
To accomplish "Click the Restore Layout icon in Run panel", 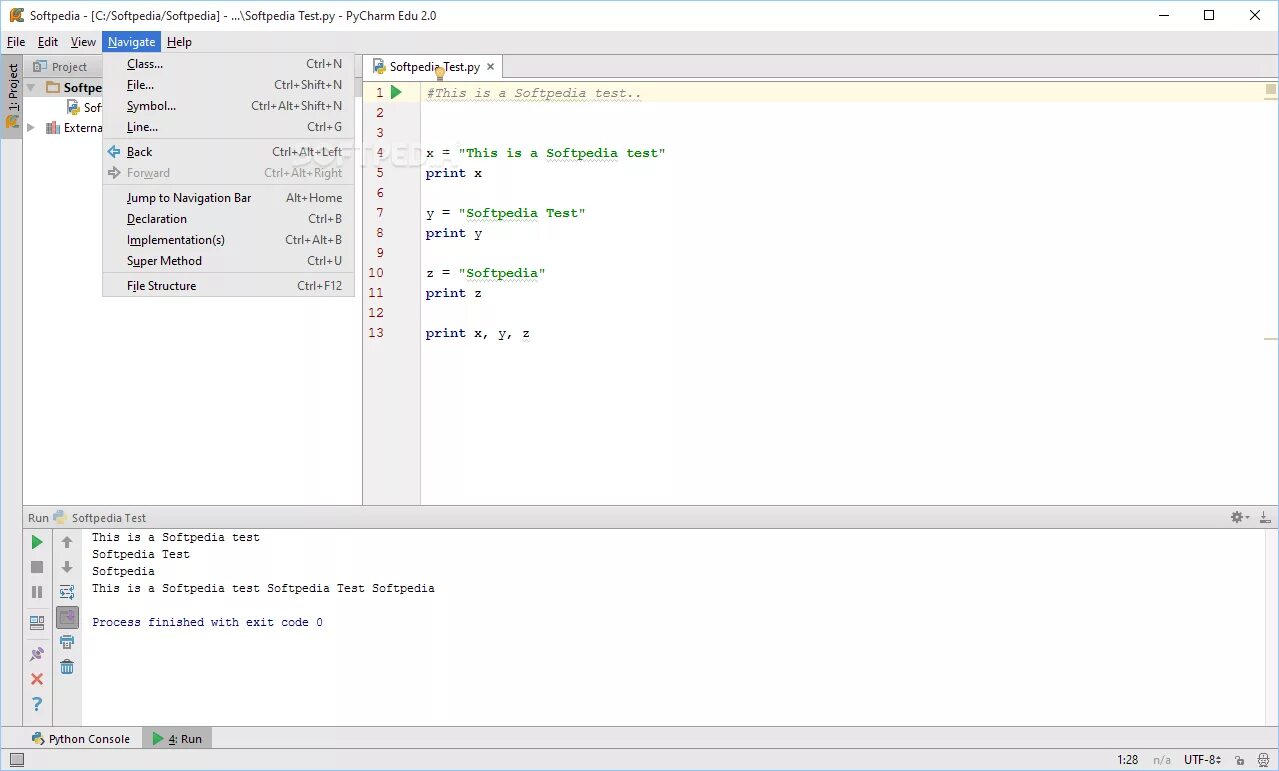I will pyautogui.click(x=37, y=622).
